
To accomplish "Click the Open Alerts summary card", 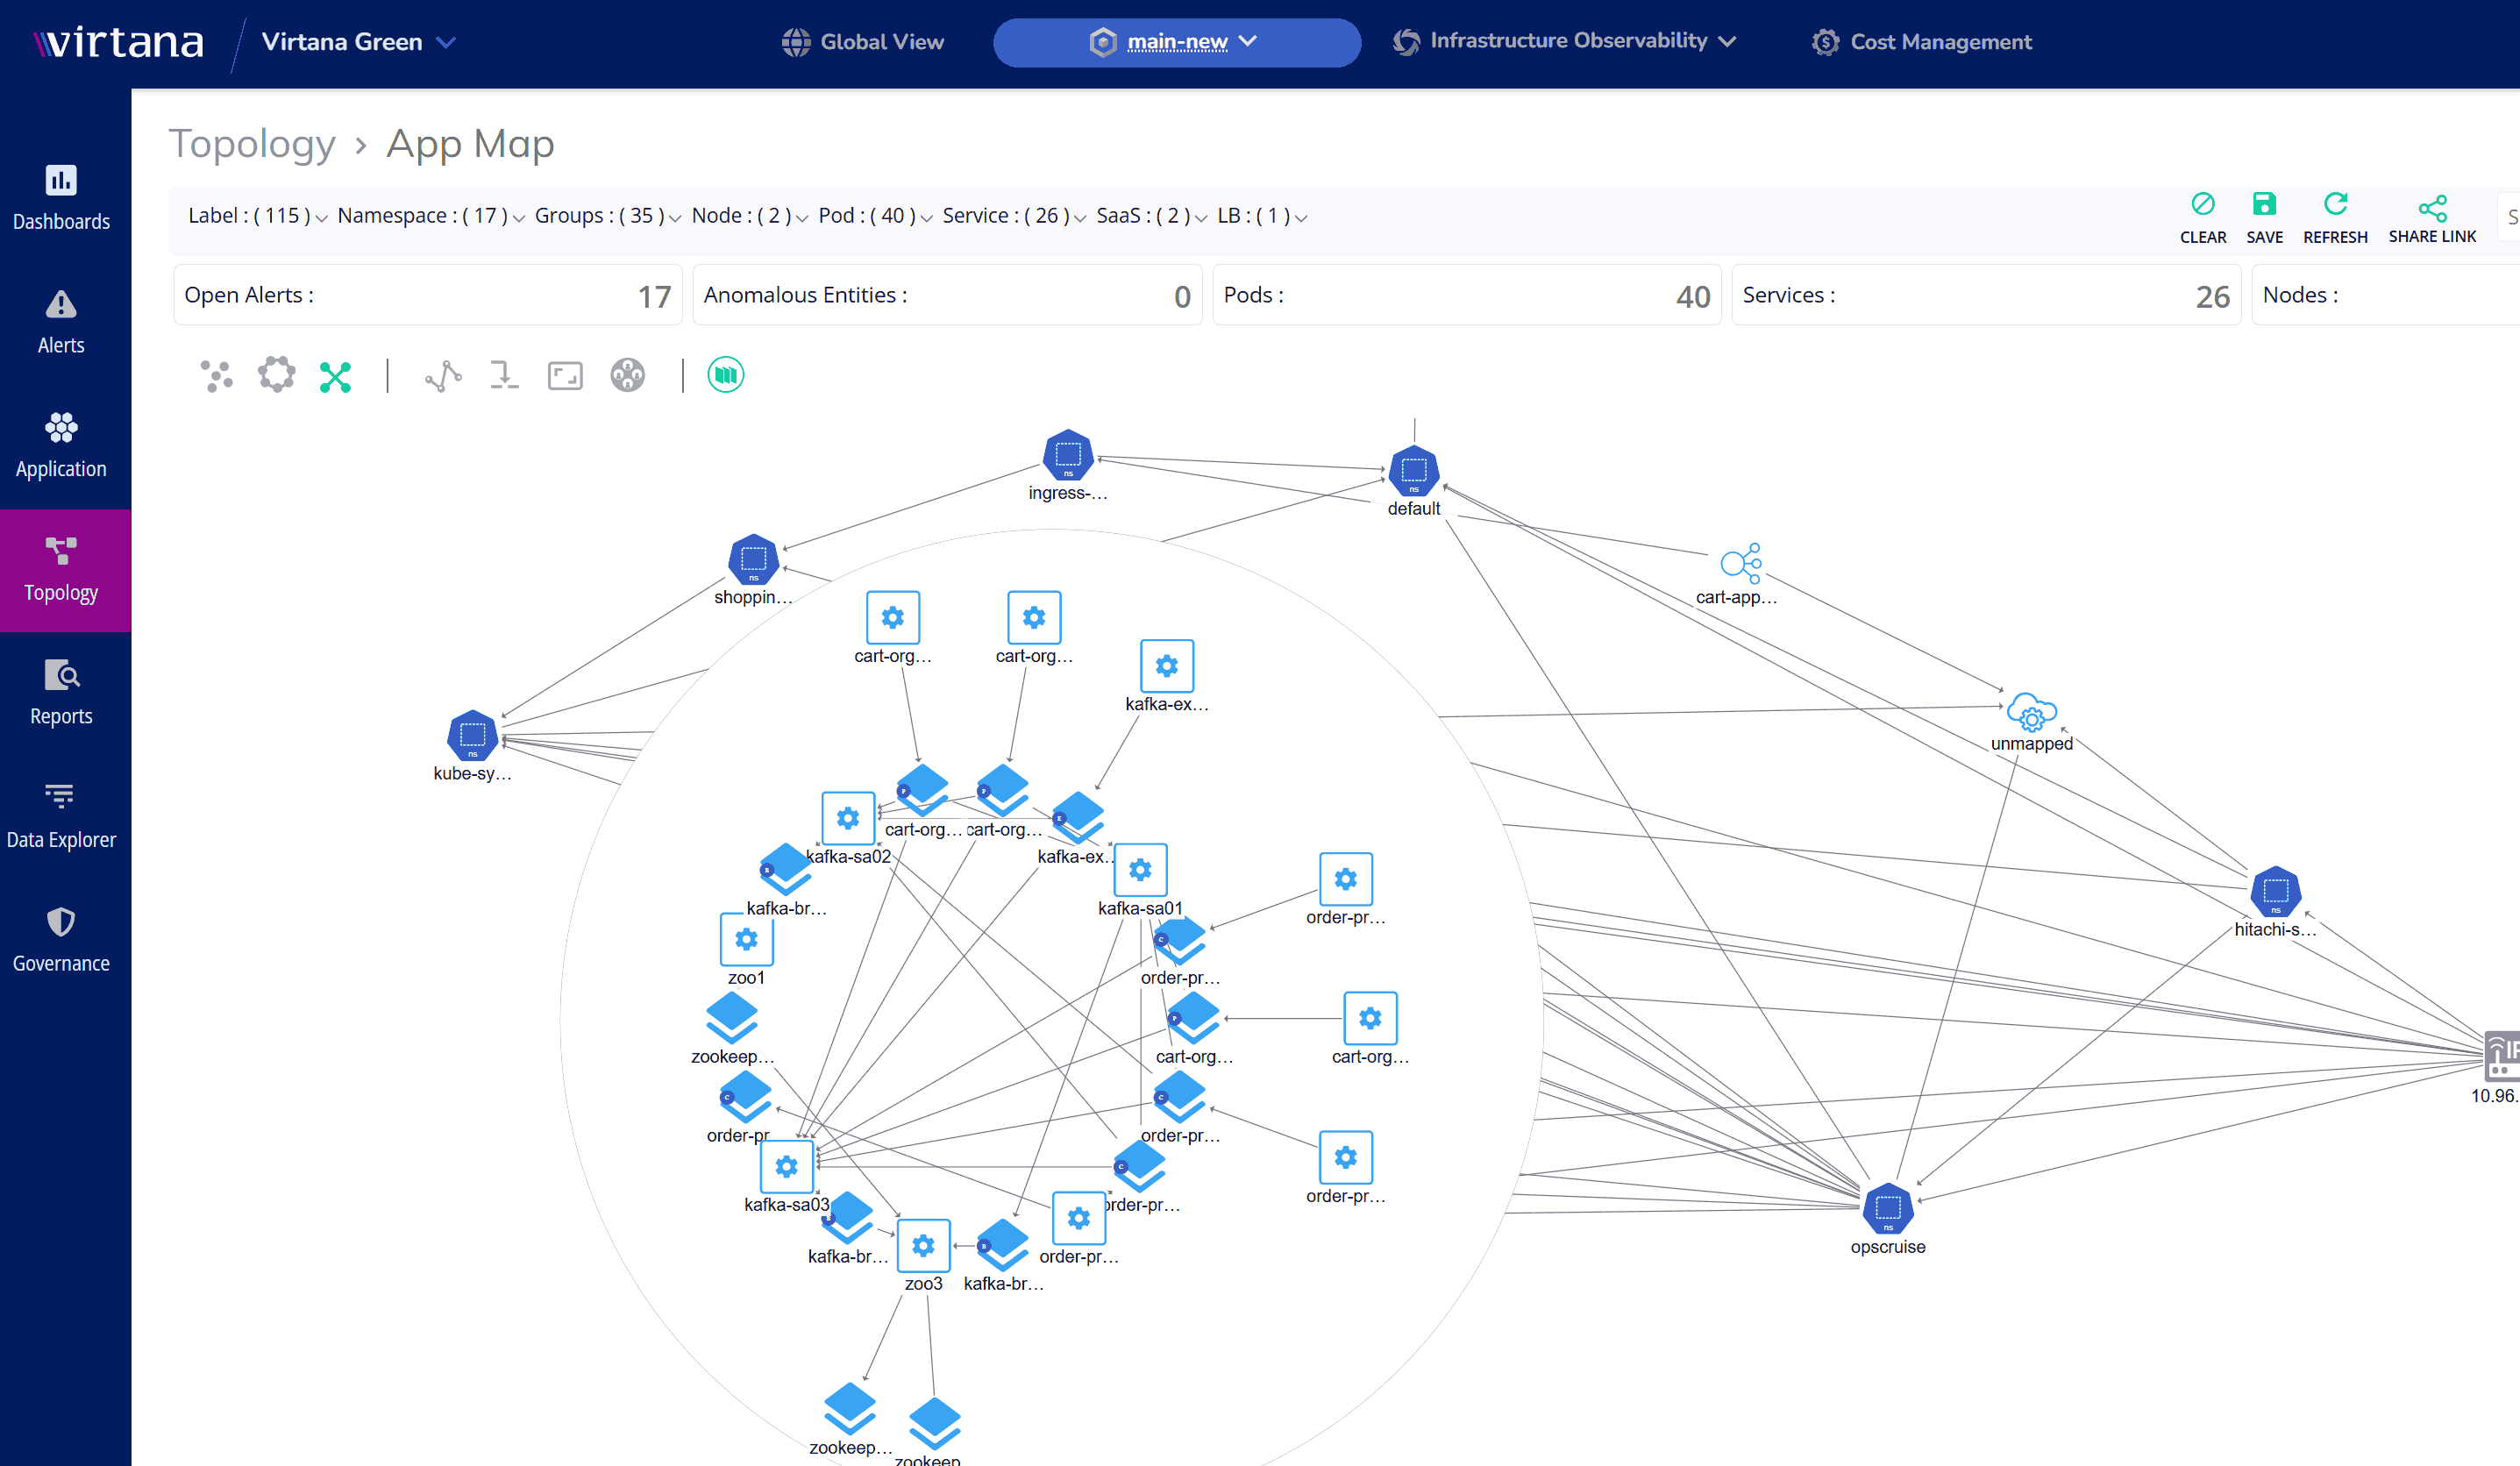I will click(428, 295).
